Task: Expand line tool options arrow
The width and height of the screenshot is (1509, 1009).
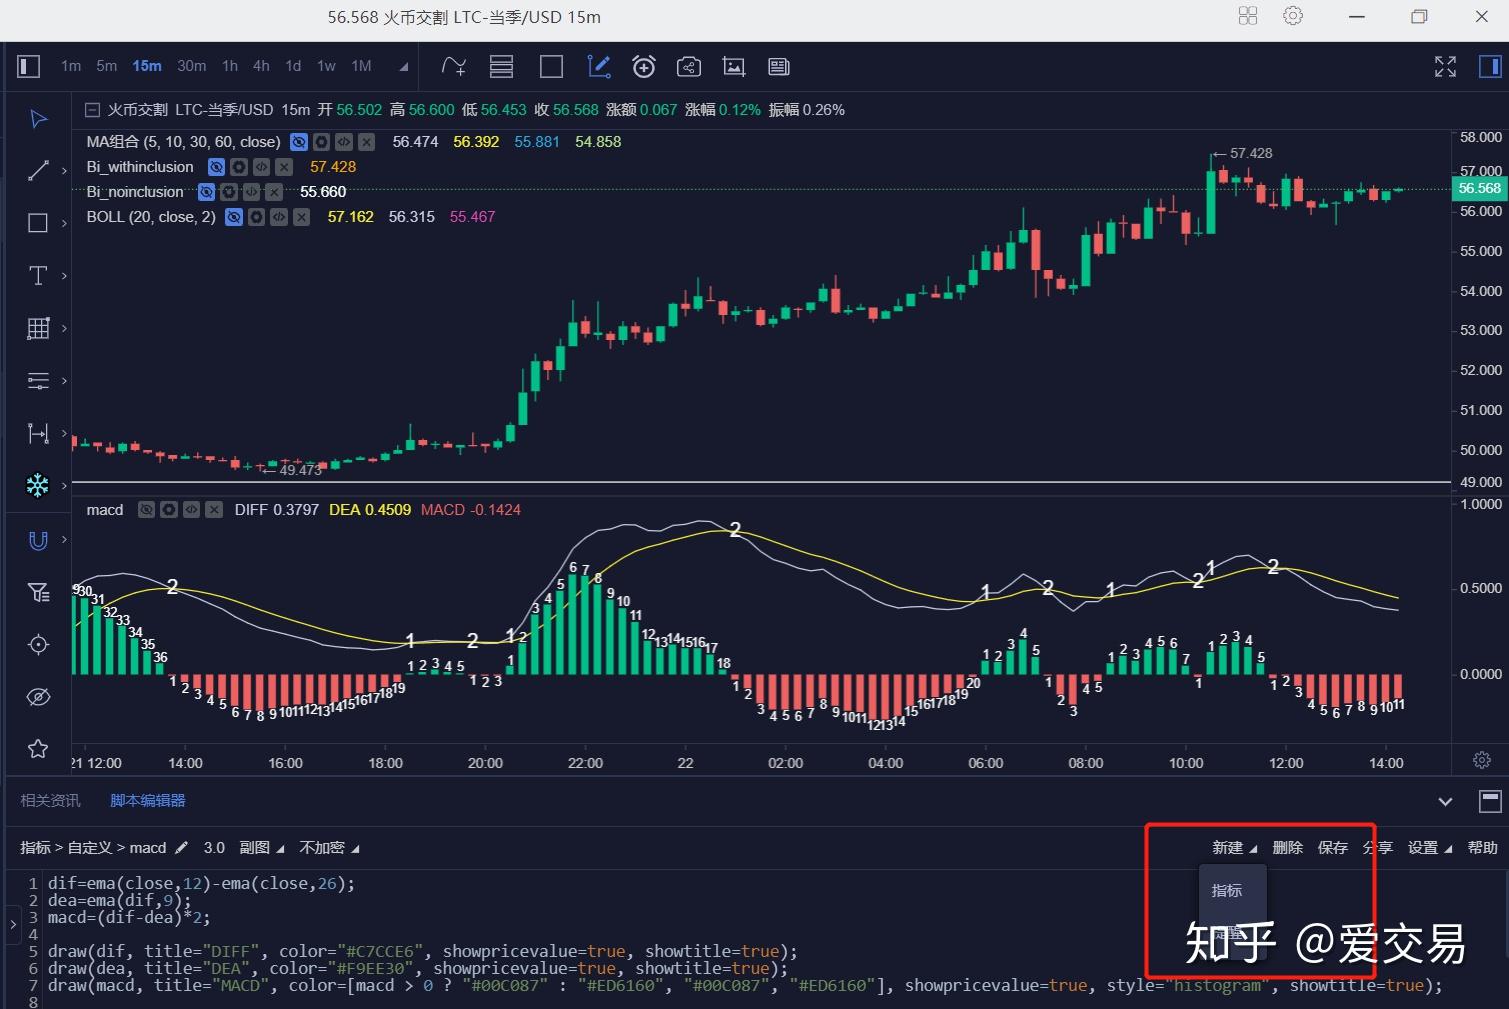Action: click(64, 171)
